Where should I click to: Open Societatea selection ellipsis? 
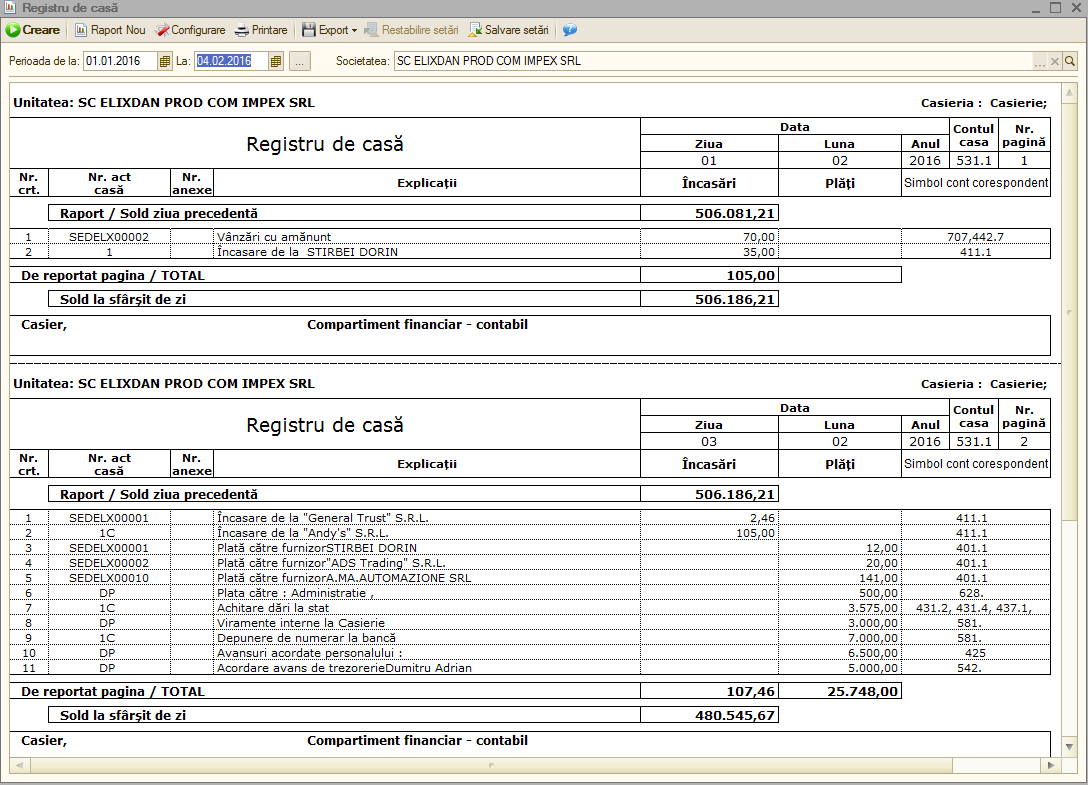coord(1039,61)
